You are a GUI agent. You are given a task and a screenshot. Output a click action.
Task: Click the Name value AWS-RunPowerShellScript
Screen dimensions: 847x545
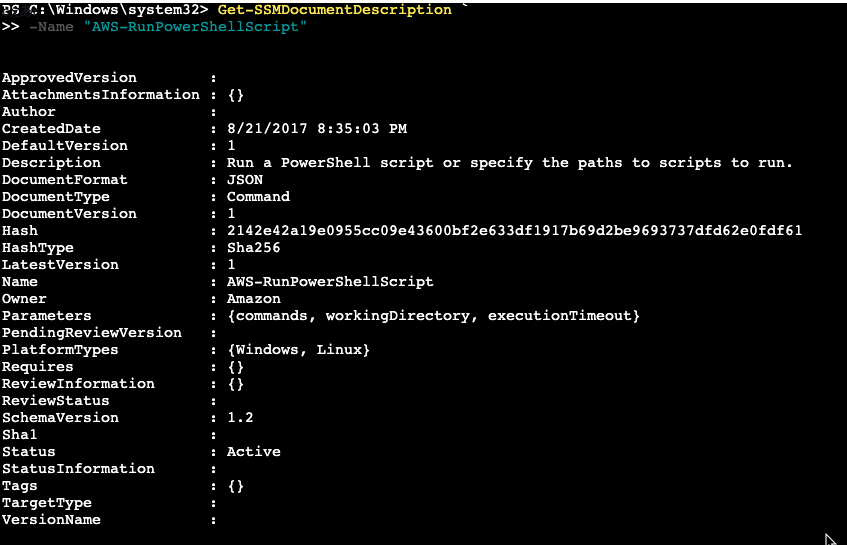tap(330, 282)
